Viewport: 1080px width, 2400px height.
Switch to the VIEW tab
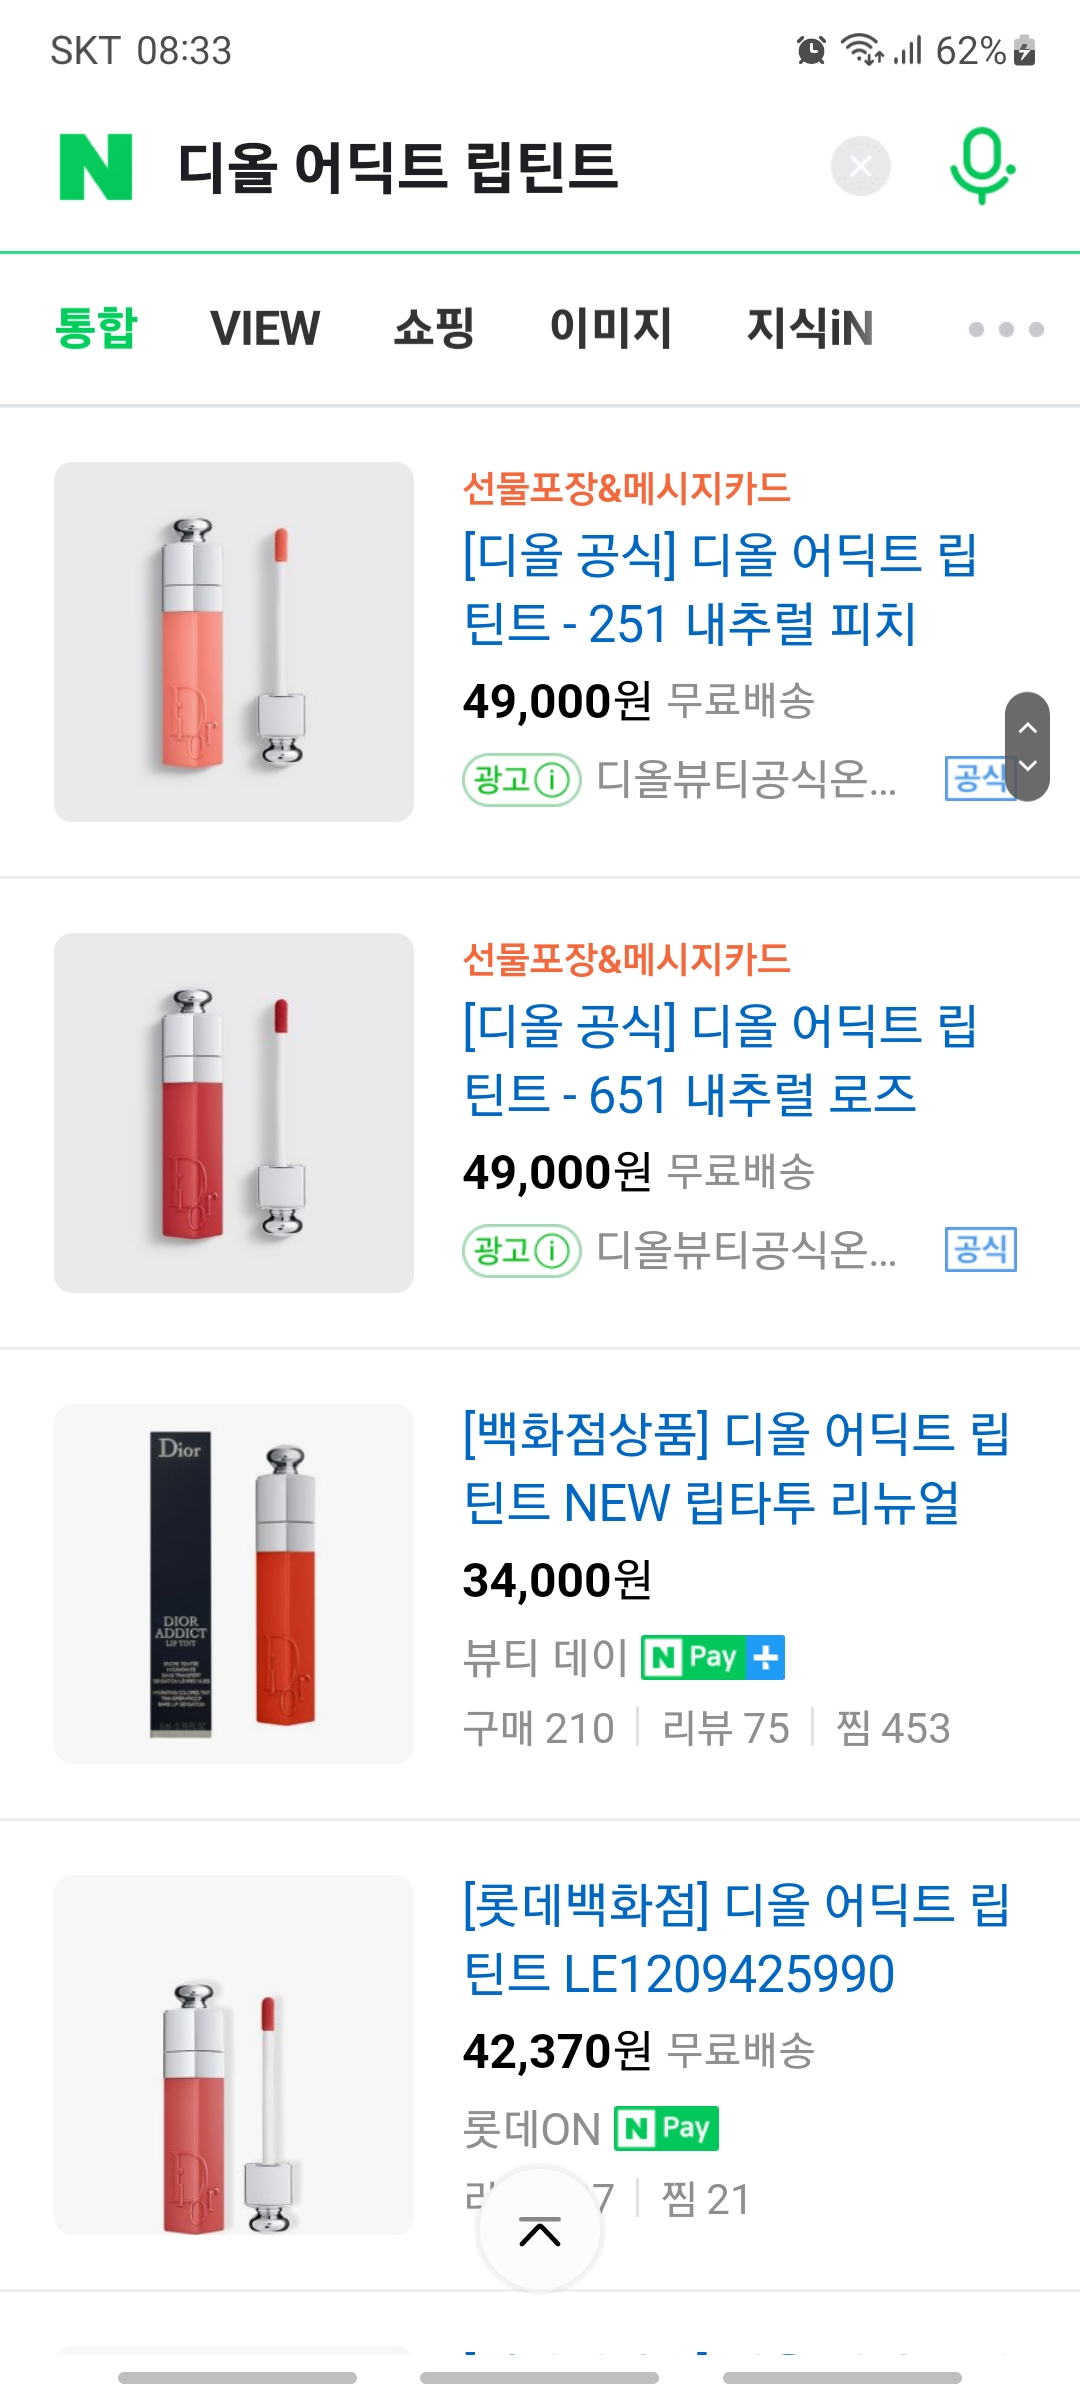(265, 329)
